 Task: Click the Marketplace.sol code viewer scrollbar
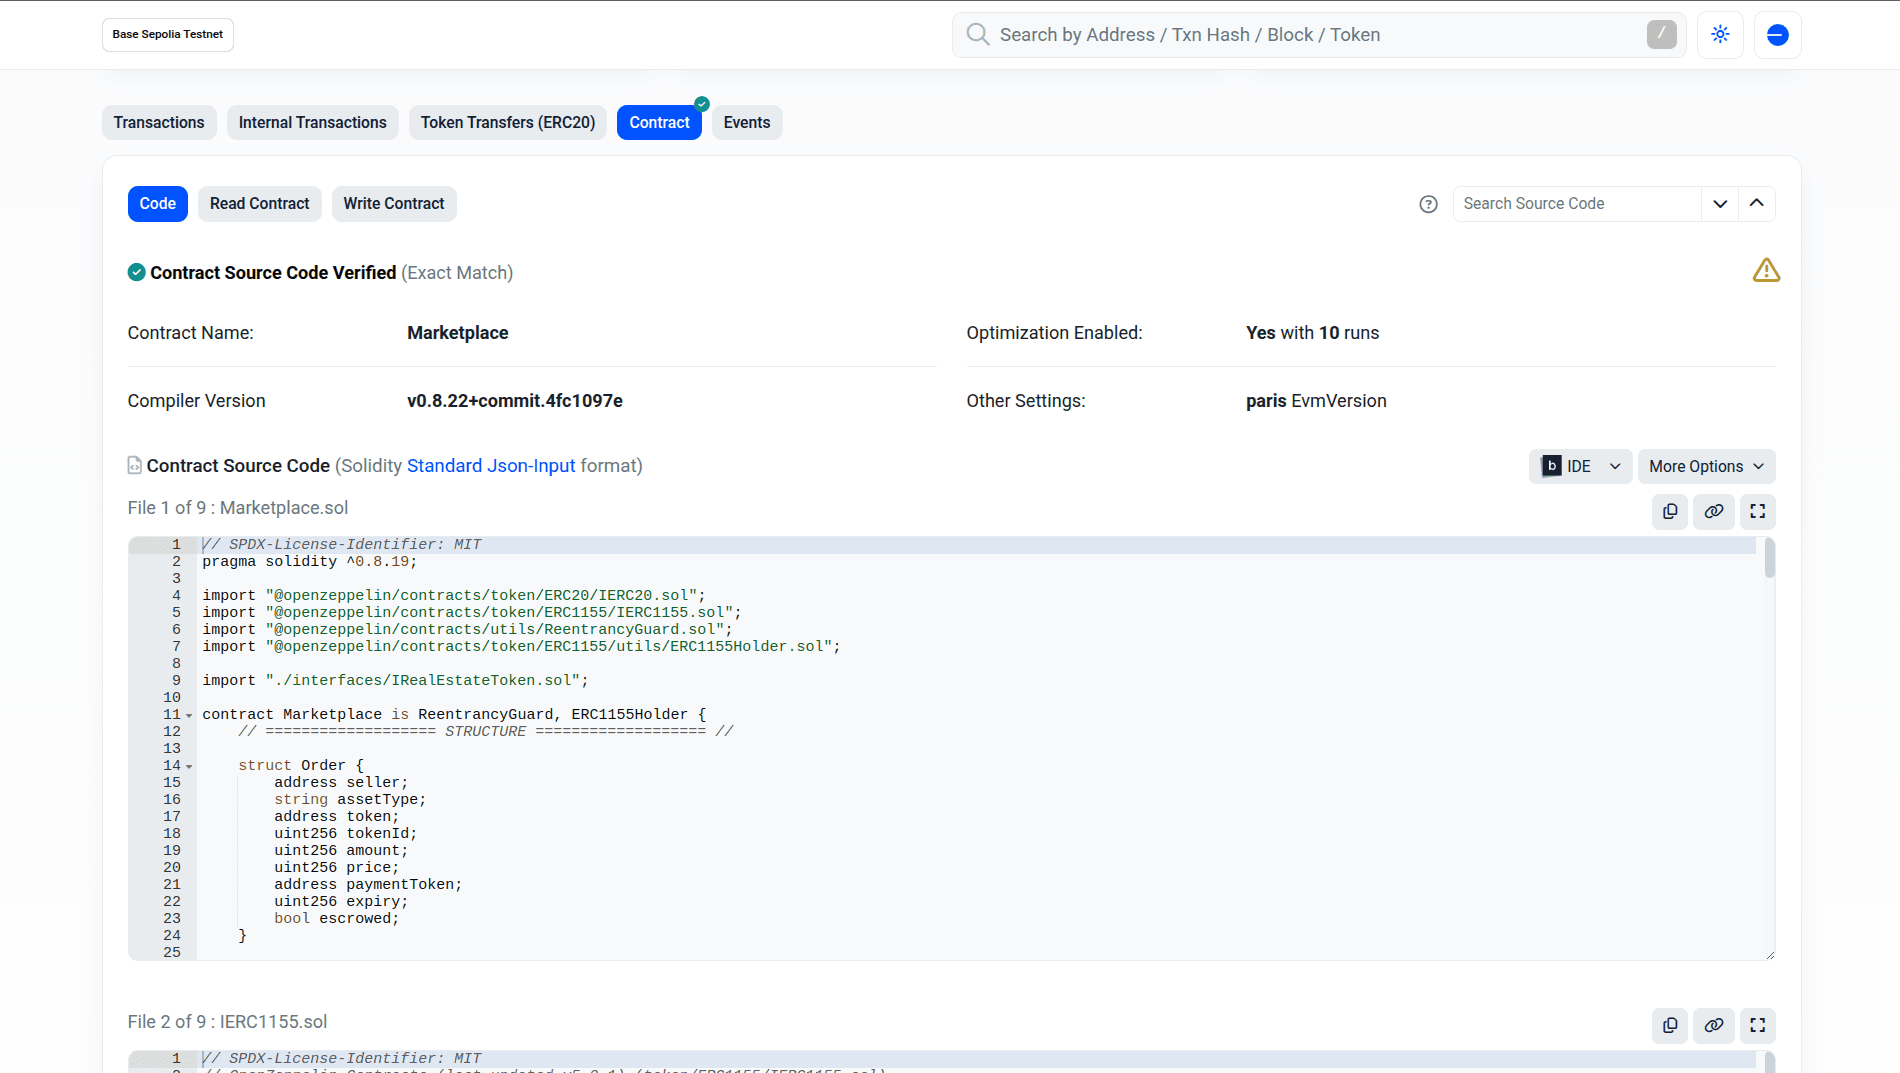click(1770, 560)
